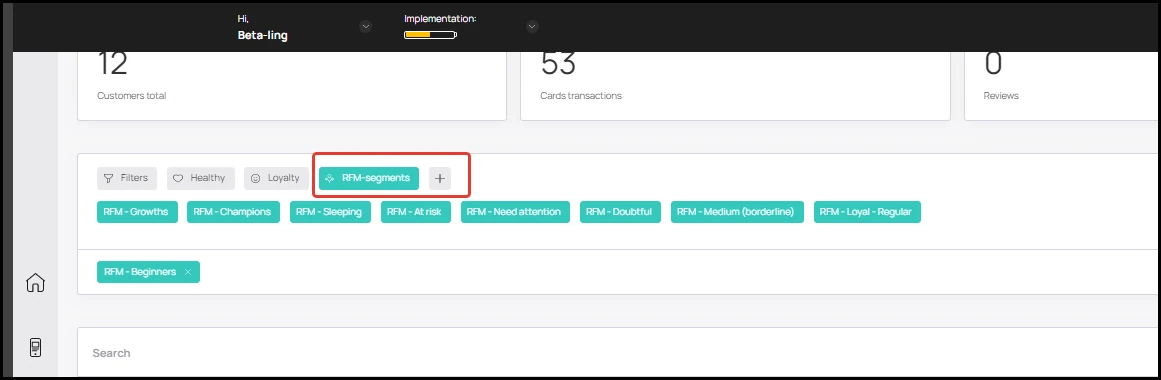Click the funnel icon on Filters
Image resolution: width=1161 pixels, height=380 pixels.
tap(109, 179)
